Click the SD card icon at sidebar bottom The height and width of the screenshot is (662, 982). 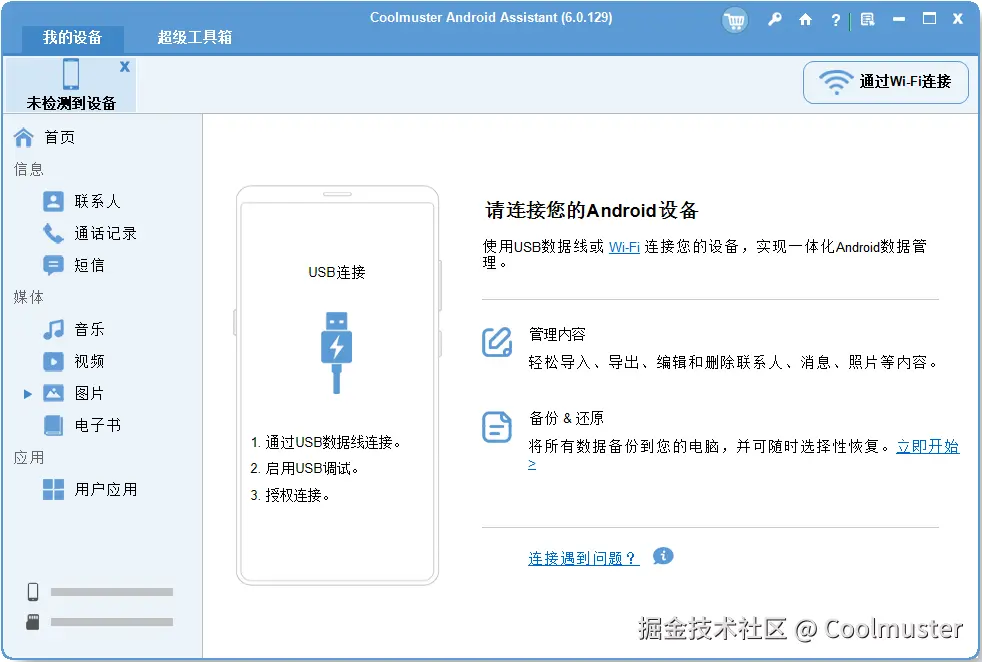33,622
